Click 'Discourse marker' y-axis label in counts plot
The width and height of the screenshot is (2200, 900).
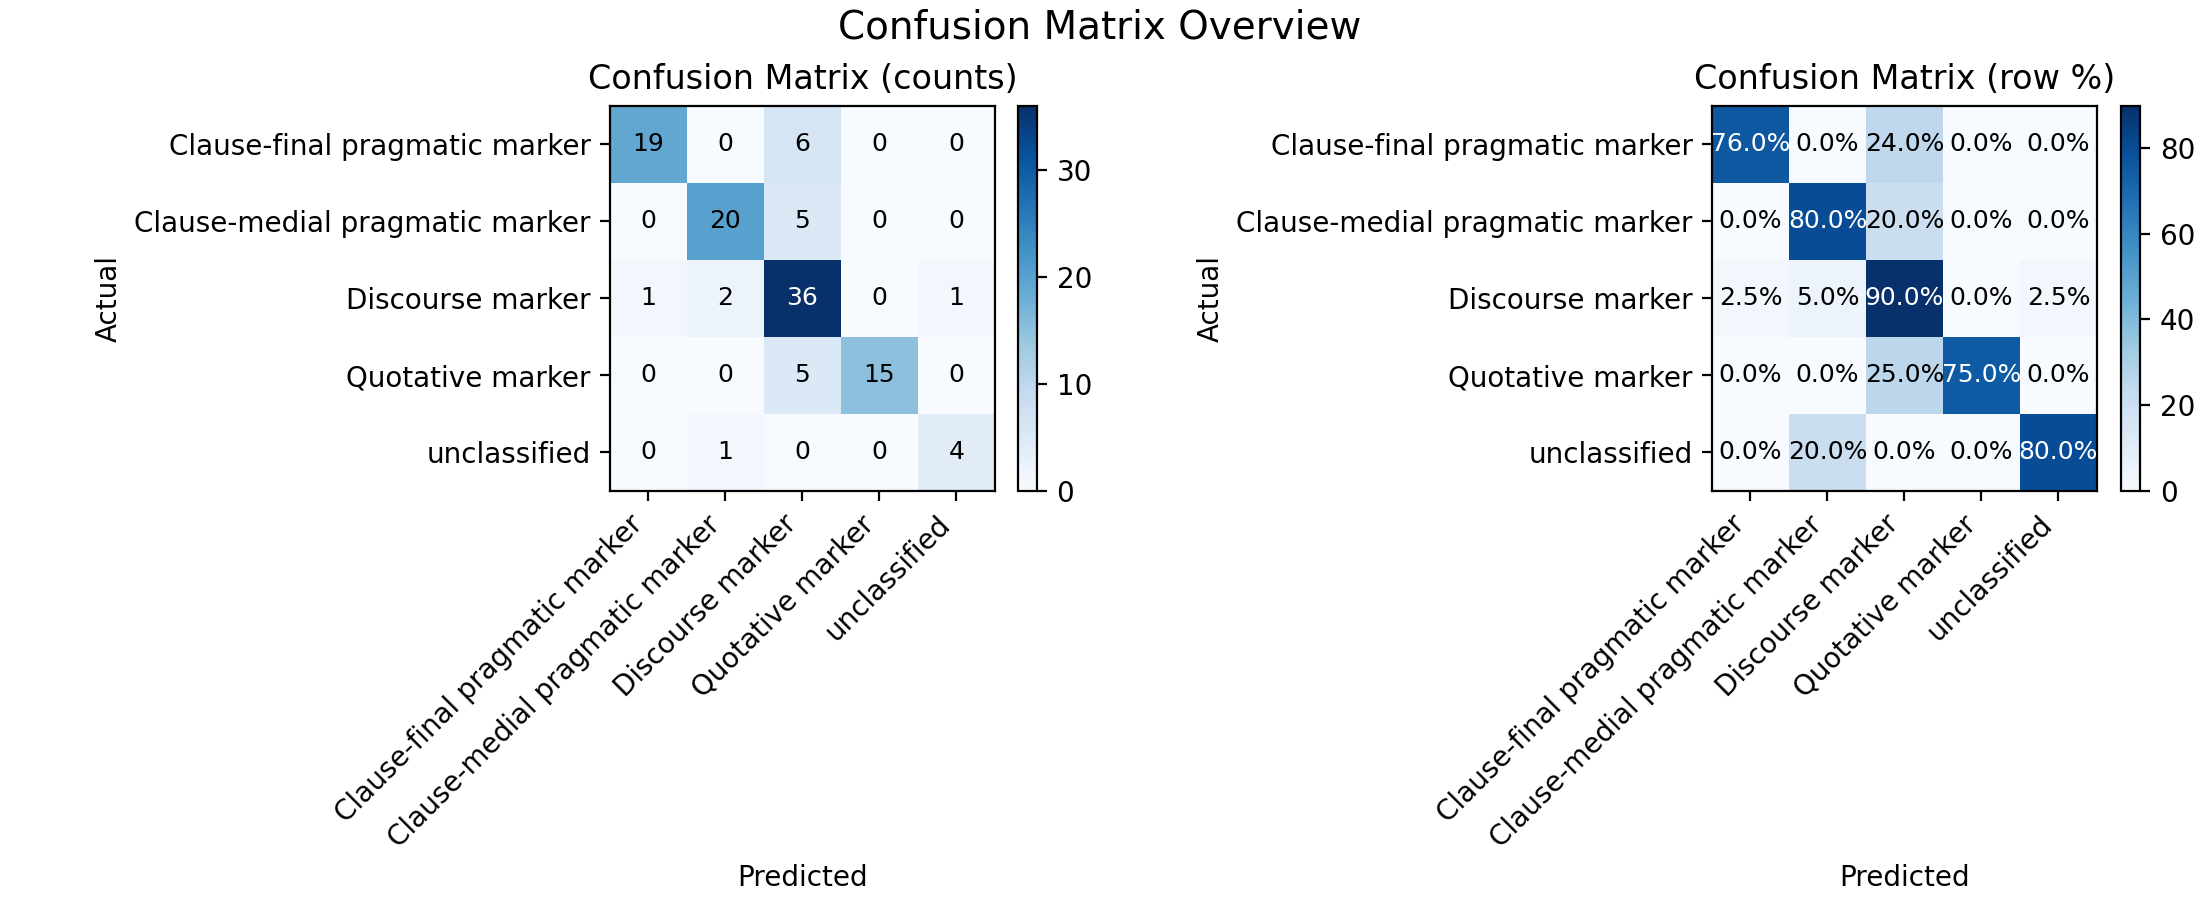point(468,299)
